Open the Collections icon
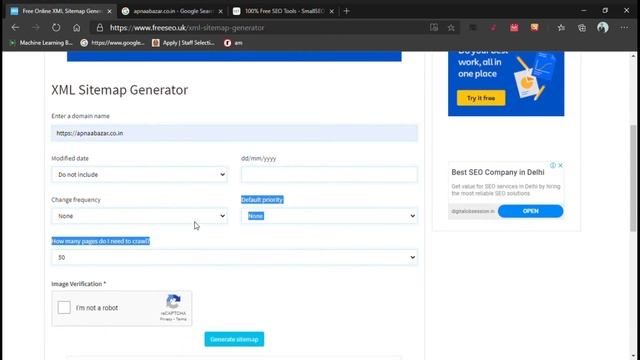Viewport: 640px width, 360px height. pyautogui.click(x=582, y=28)
